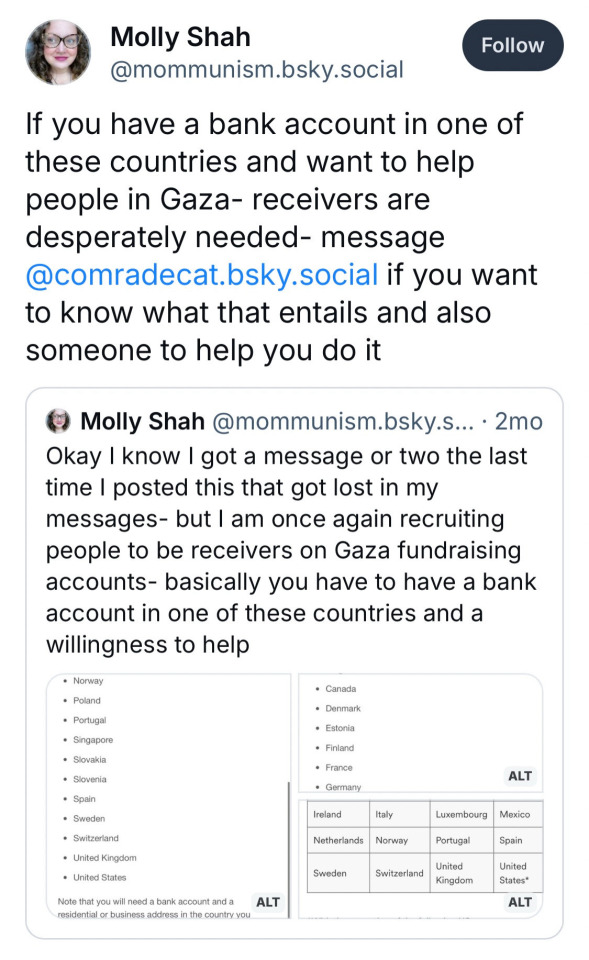Click the Molly Shah name in the quoted post
This screenshot has width=589, height=960.
click(x=143, y=421)
